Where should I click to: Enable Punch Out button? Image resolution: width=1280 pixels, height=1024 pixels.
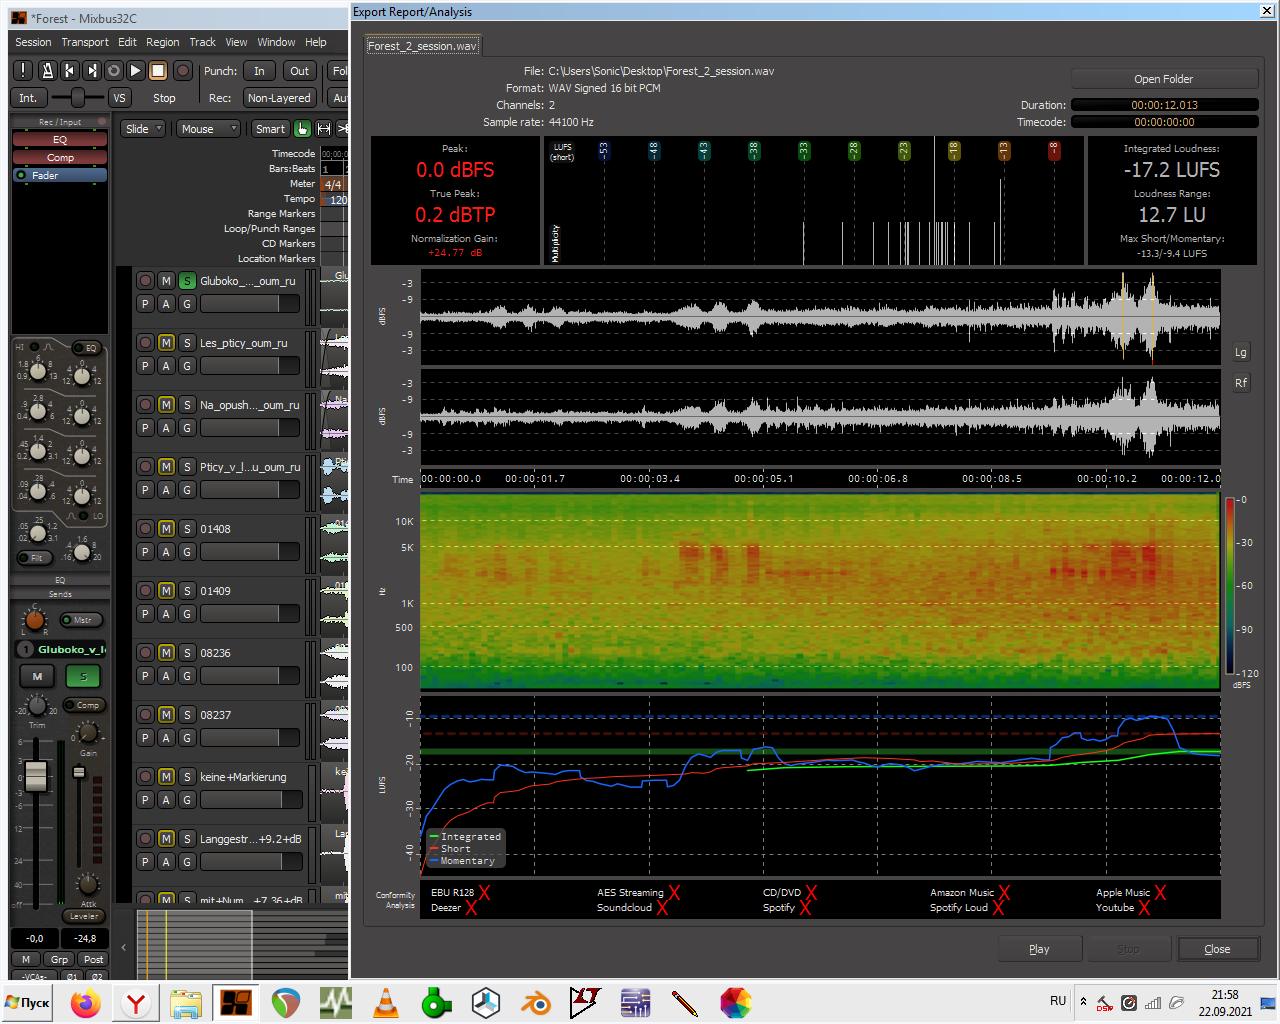(x=299, y=71)
